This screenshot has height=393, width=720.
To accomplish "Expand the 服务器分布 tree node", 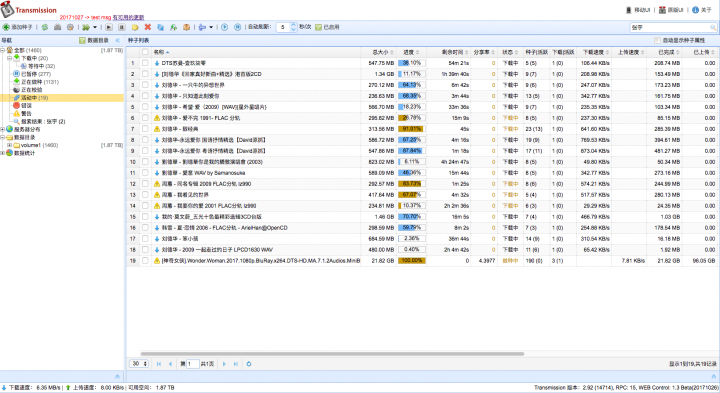I will pos(3,129).
